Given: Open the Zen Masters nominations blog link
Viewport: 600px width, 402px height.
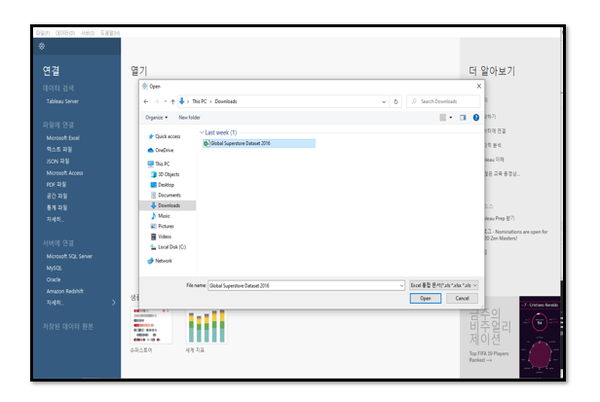Looking at the screenshot, I should [517, 235].
